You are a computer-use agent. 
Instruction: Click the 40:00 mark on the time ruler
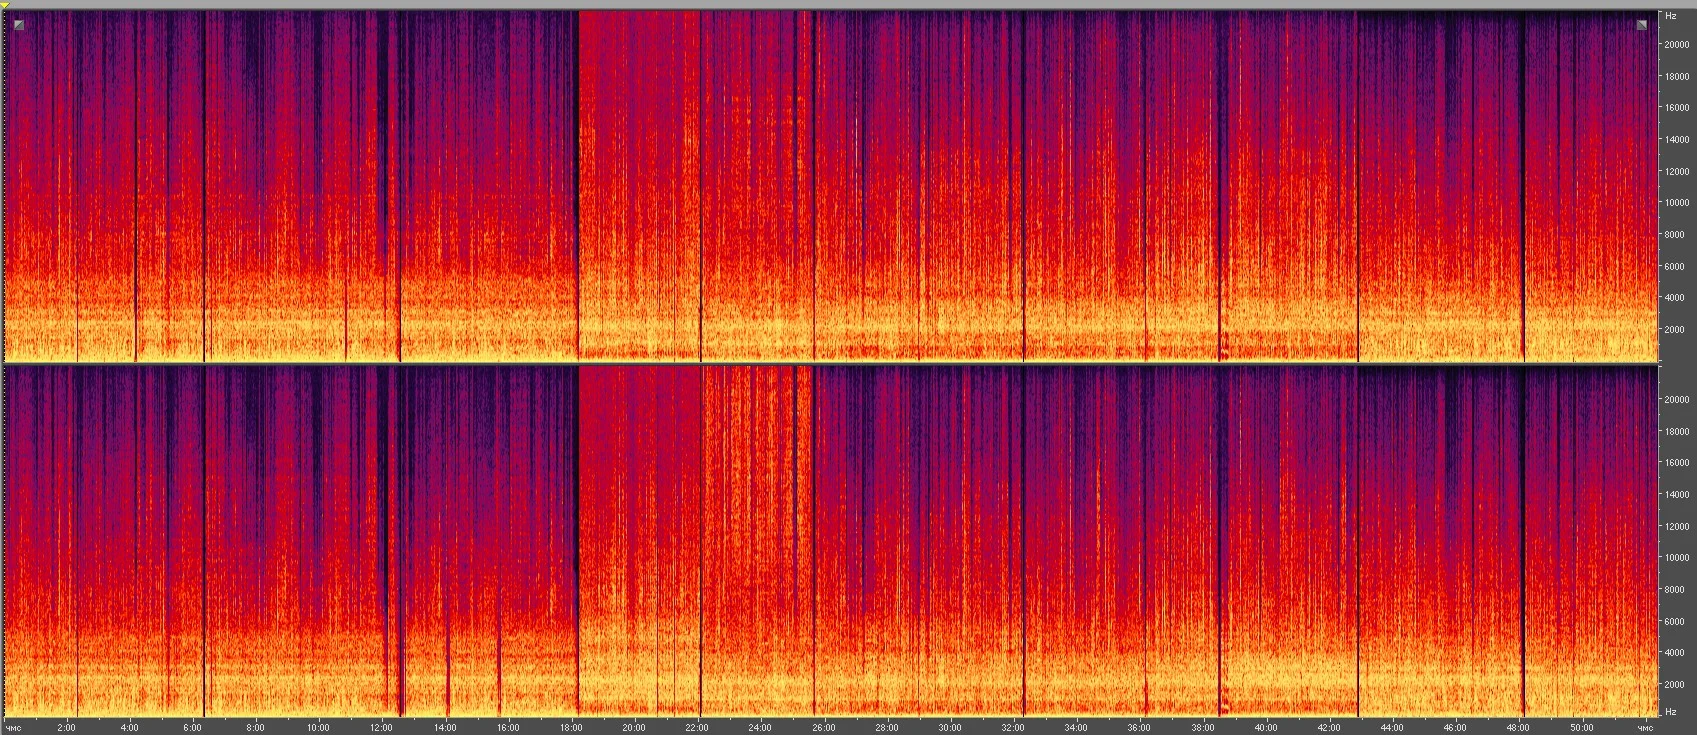pos(1265,727)
